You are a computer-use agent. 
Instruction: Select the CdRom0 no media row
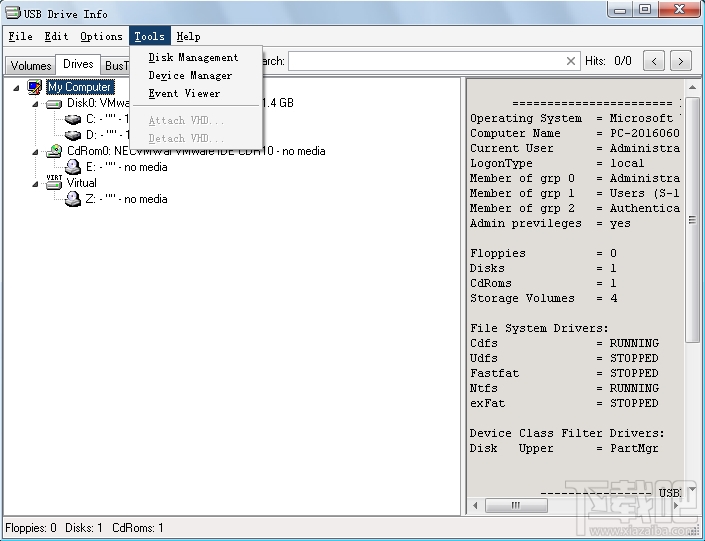tap(196, 151)
